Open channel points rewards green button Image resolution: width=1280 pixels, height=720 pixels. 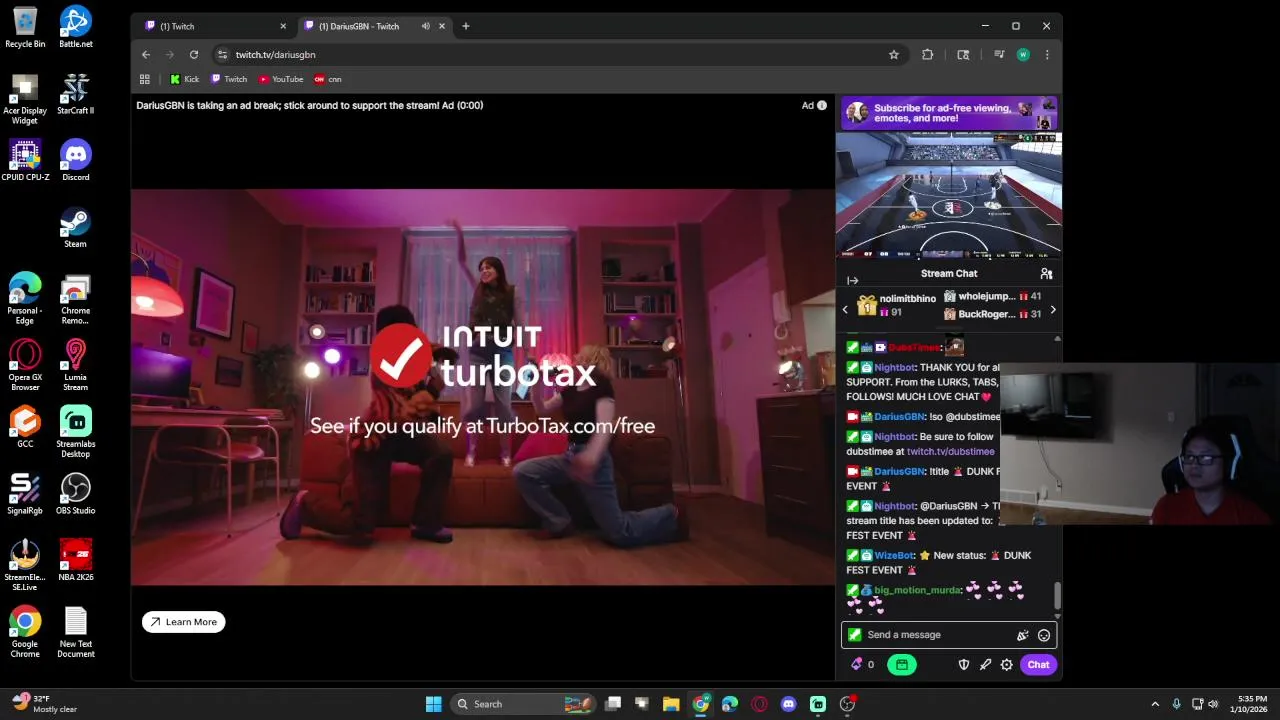(902, 665)
